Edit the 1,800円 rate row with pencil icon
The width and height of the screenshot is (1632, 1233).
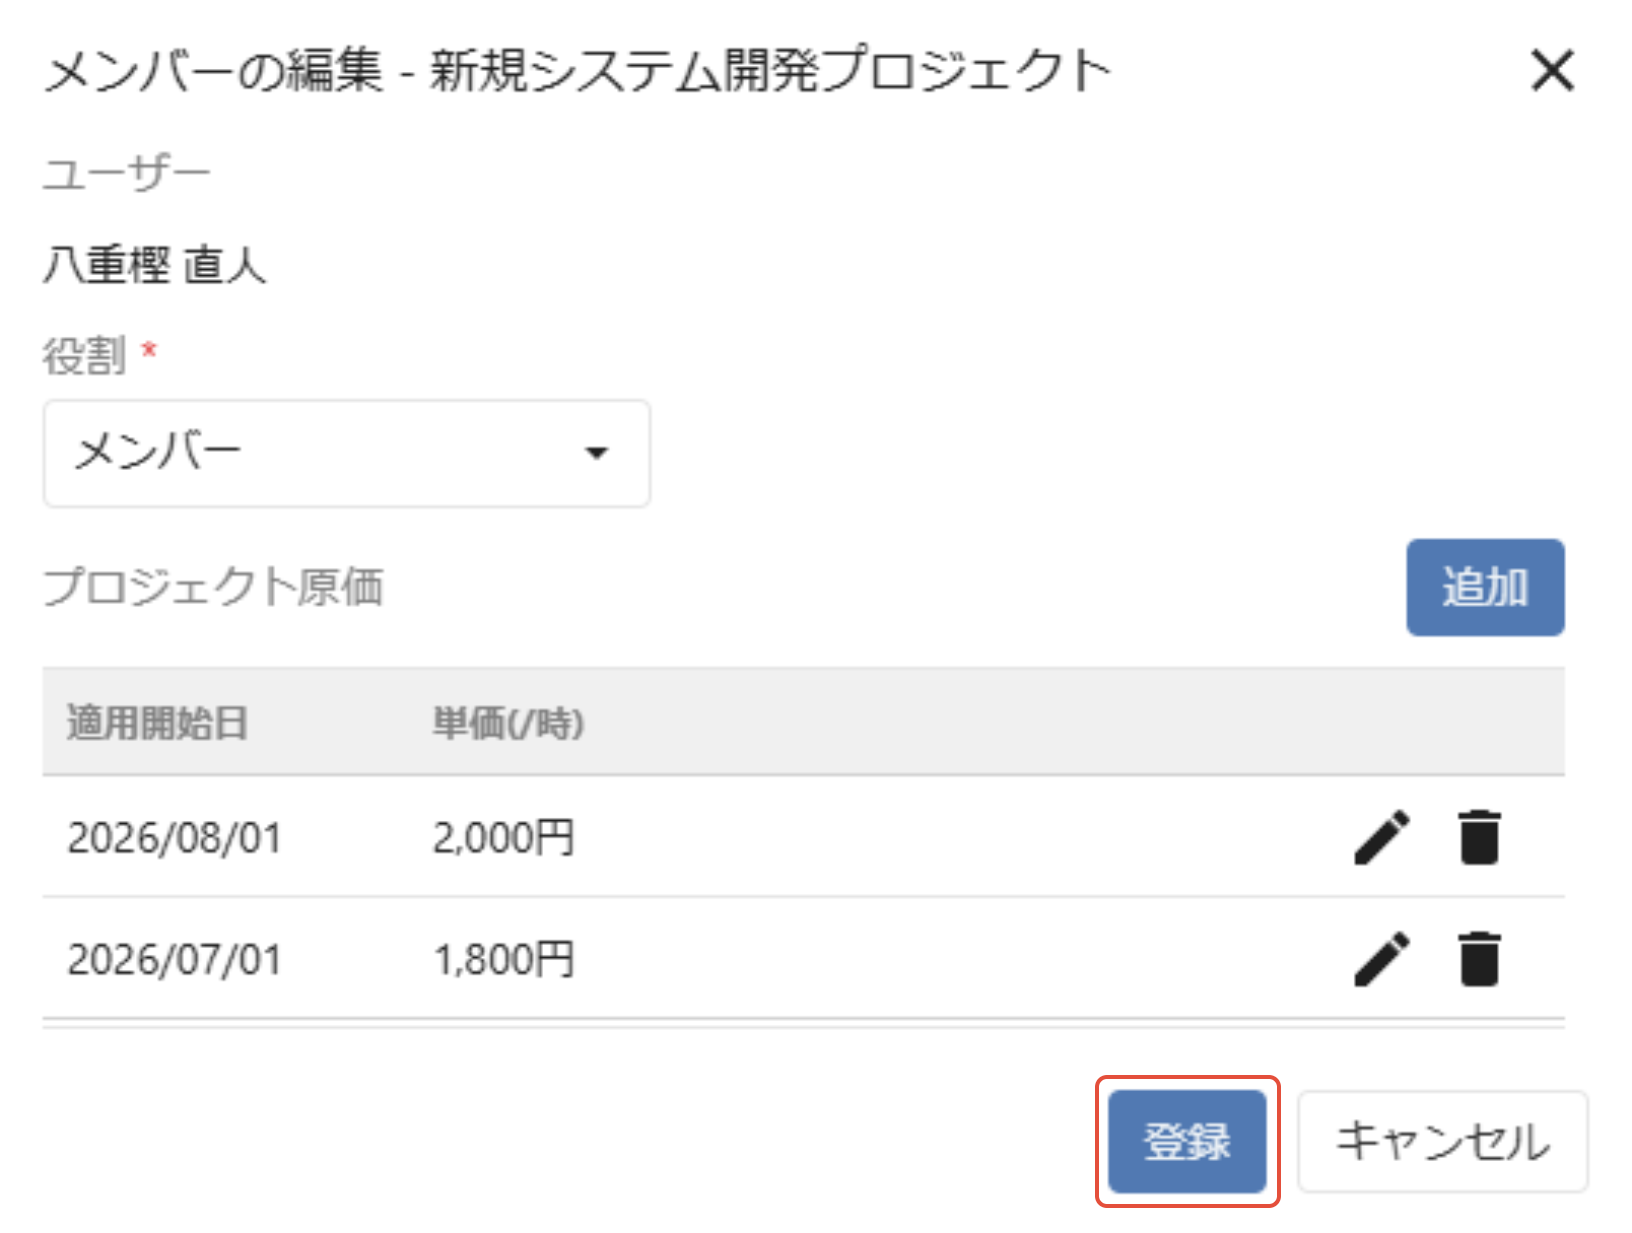pyautogui.click(x=1382, y=959)
